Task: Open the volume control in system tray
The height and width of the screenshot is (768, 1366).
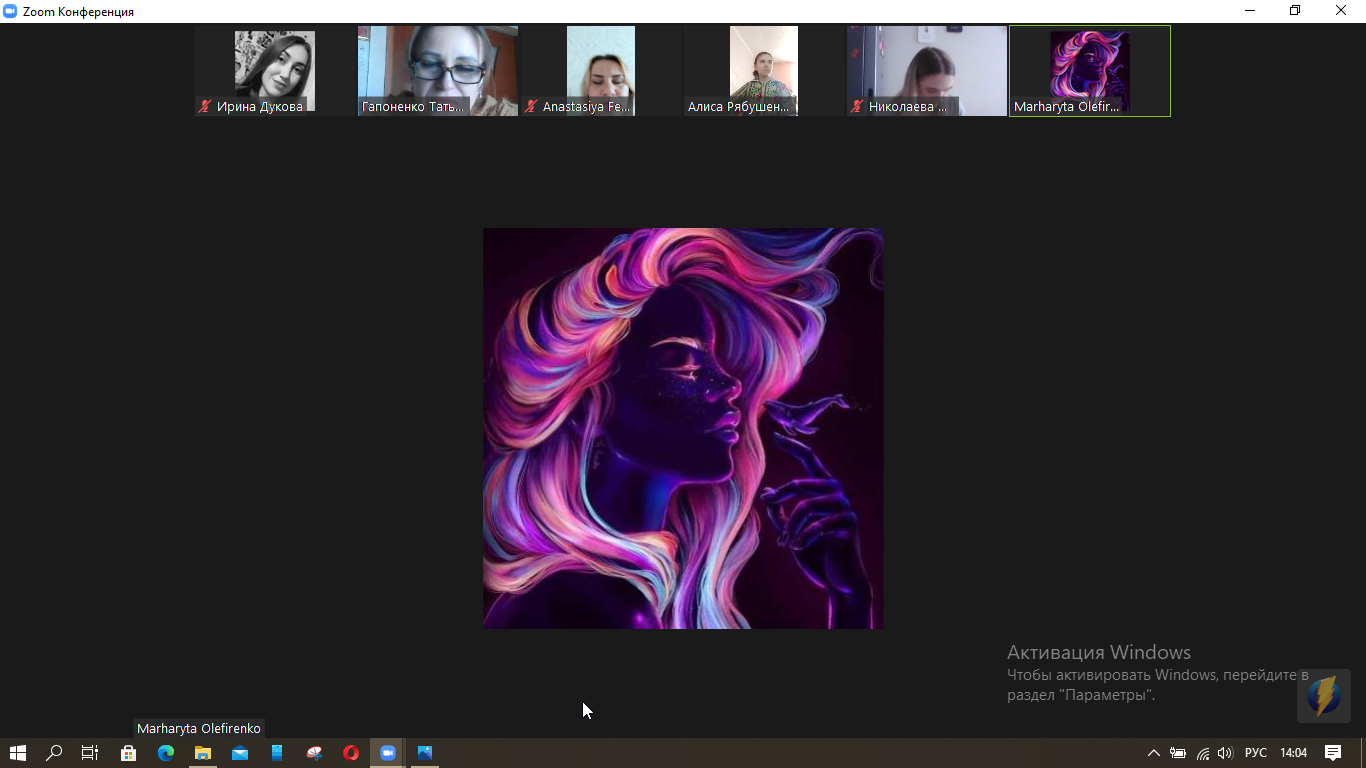Action: pyautogui.click(x=1225, y=753)
